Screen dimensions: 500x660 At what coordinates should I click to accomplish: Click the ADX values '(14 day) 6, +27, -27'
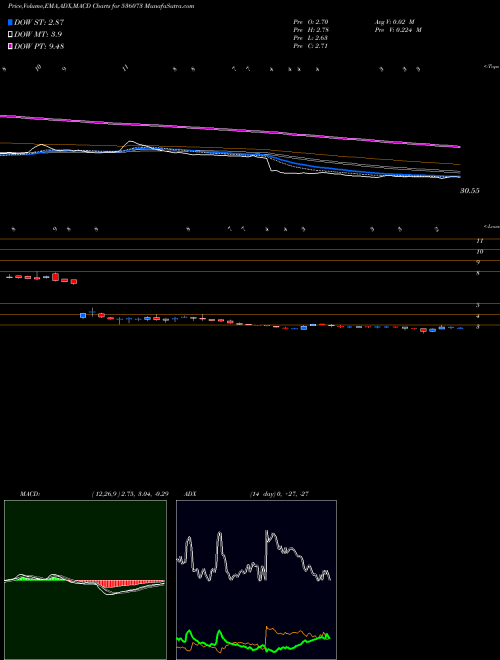pos(279,494)
